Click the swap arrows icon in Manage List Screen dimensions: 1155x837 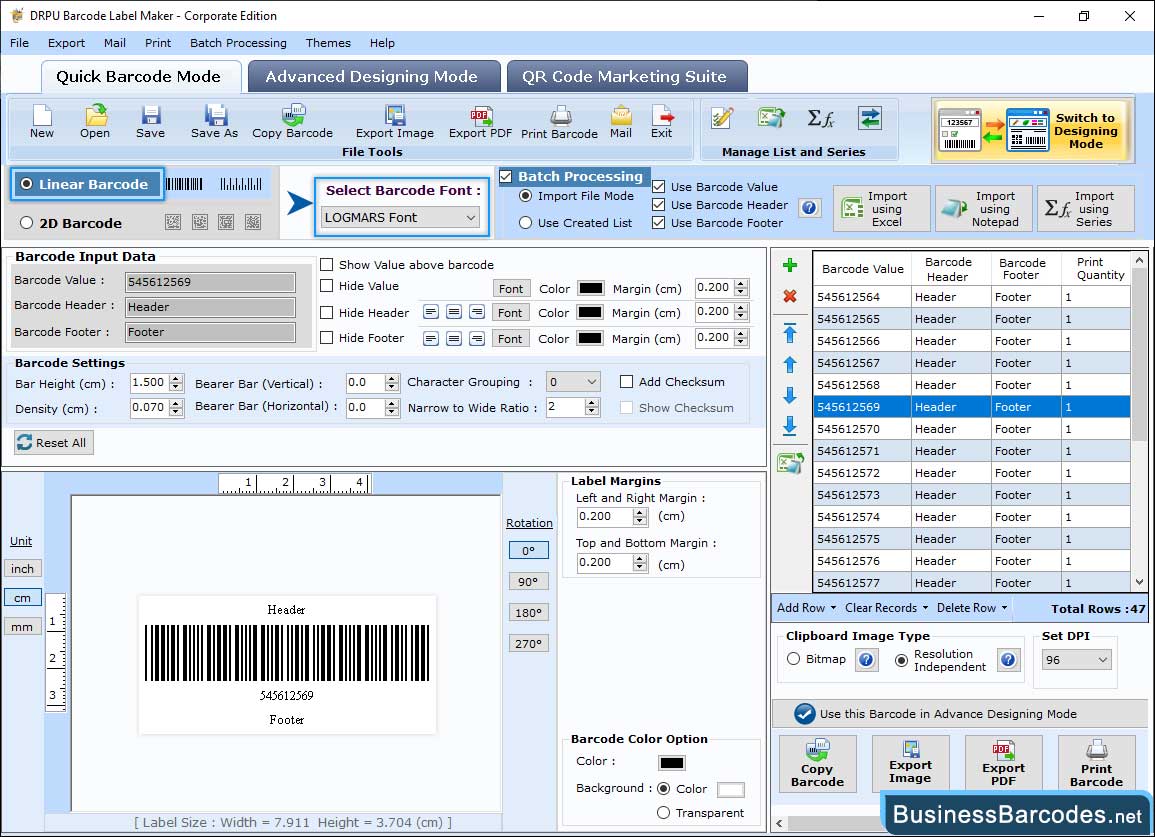tap(870, 118)
